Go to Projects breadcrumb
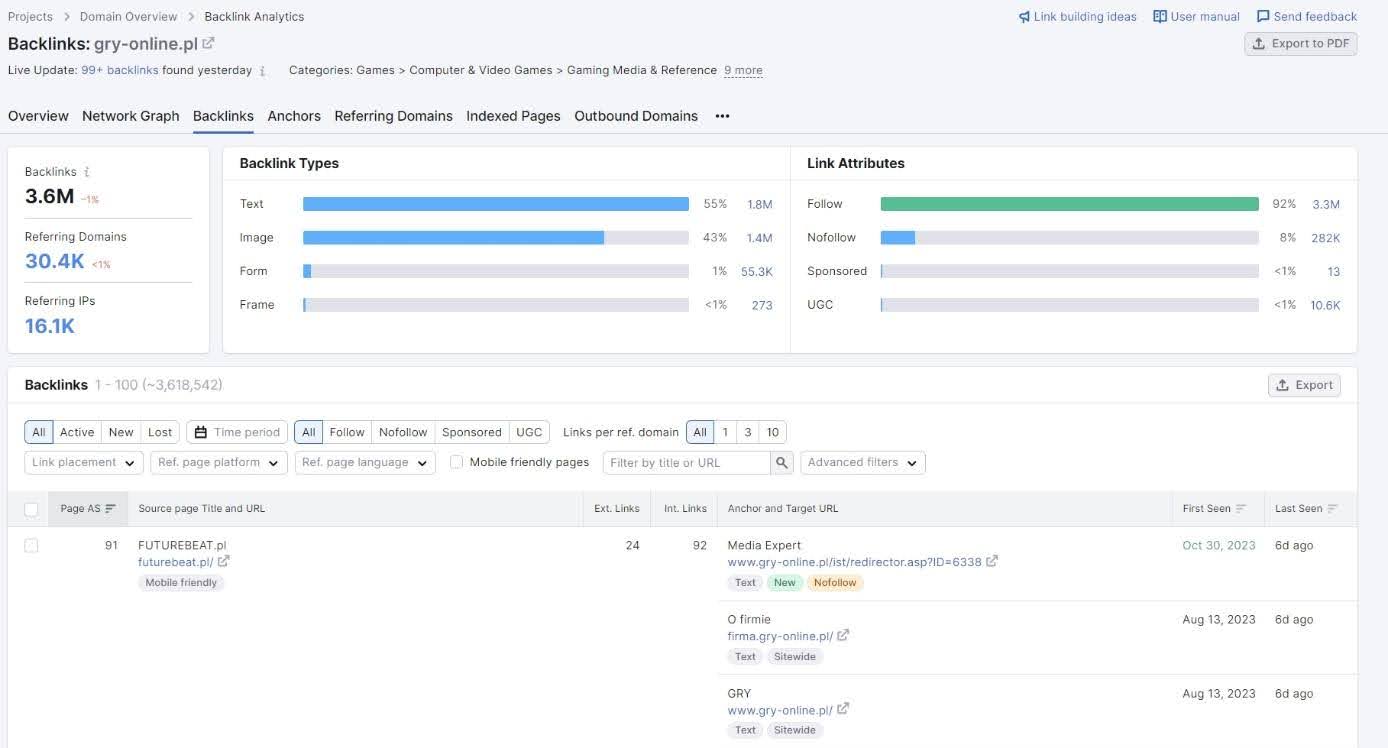1388x748 pixels. (x=31, y=17)
